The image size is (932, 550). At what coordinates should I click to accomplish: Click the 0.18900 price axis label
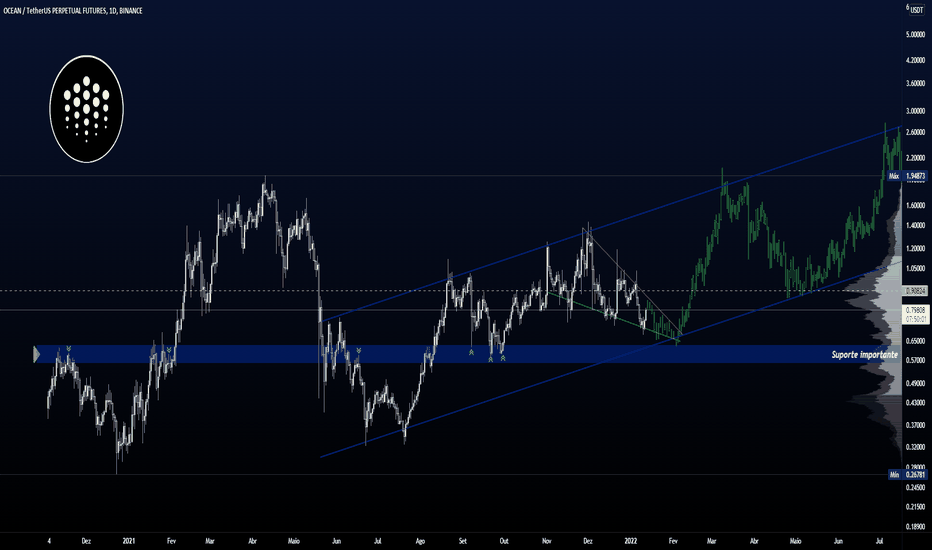pos(915,527)
